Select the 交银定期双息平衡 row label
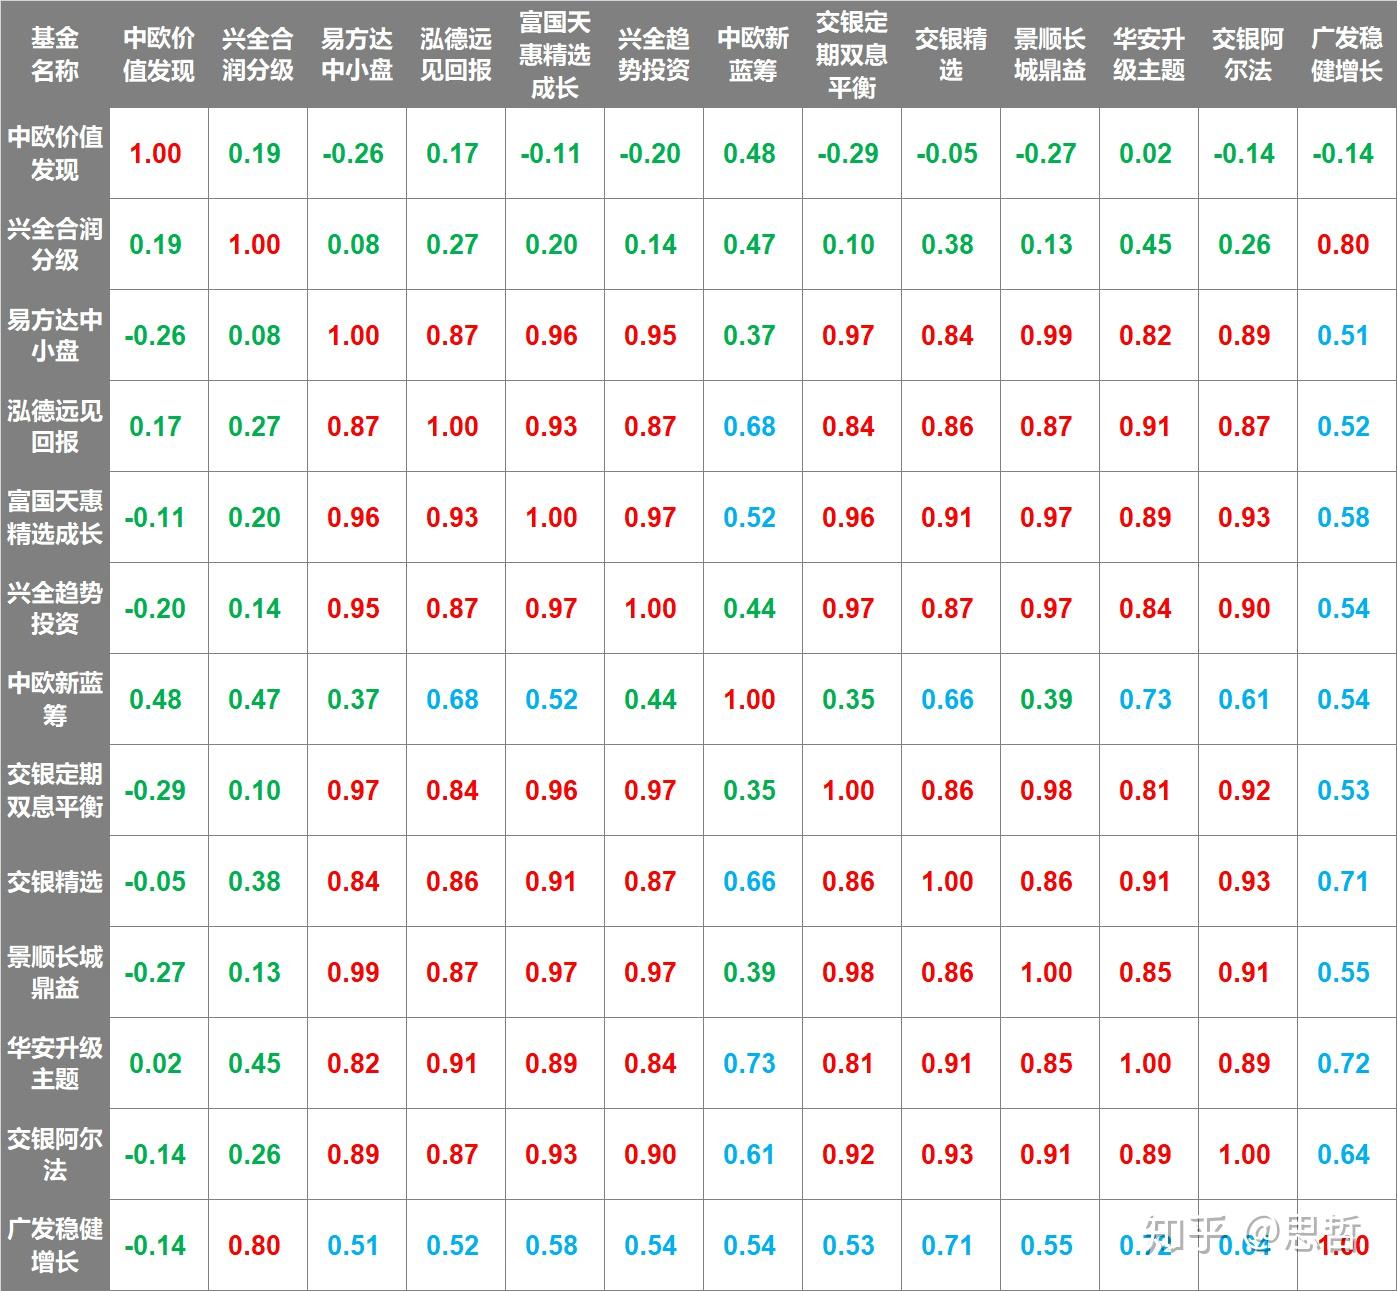1397x1291 pixels. click(x=54, y=790)
